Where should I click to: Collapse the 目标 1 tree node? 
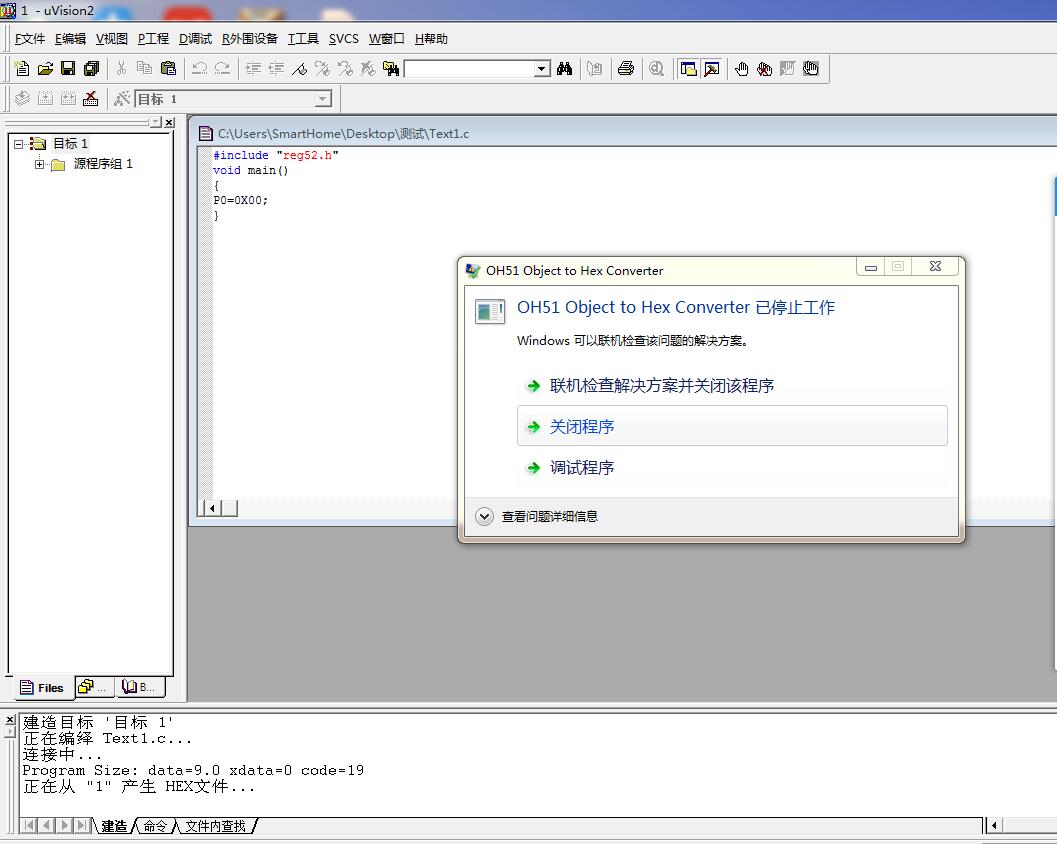tap(18, 144)
